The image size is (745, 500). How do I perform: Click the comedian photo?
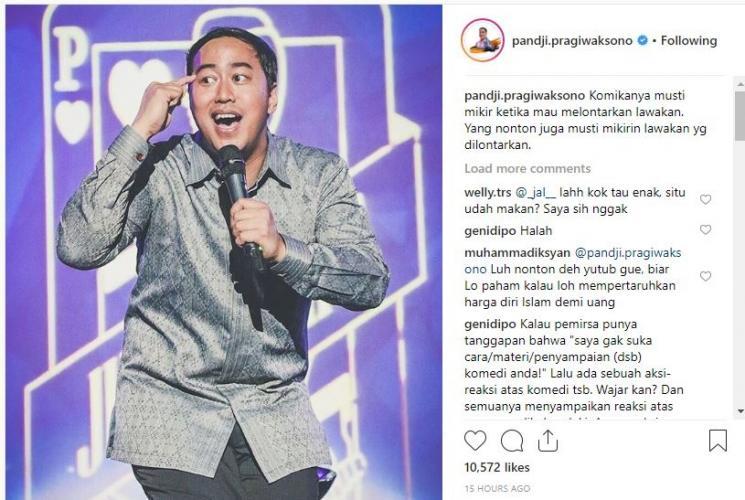224,252
